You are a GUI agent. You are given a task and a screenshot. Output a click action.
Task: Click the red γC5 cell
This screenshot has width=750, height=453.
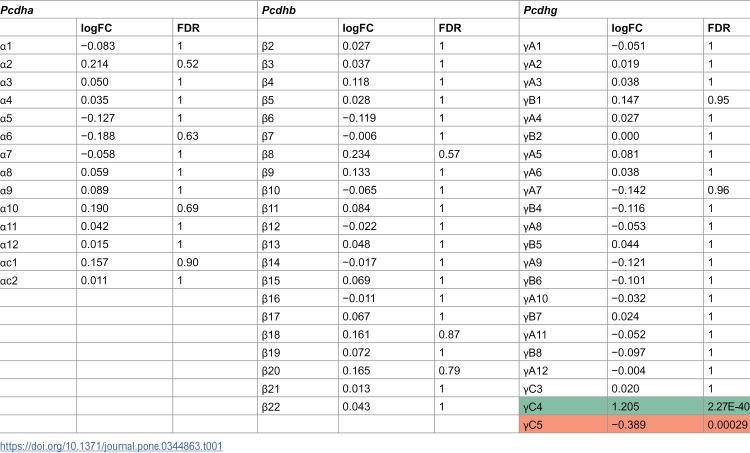[563, 424]
